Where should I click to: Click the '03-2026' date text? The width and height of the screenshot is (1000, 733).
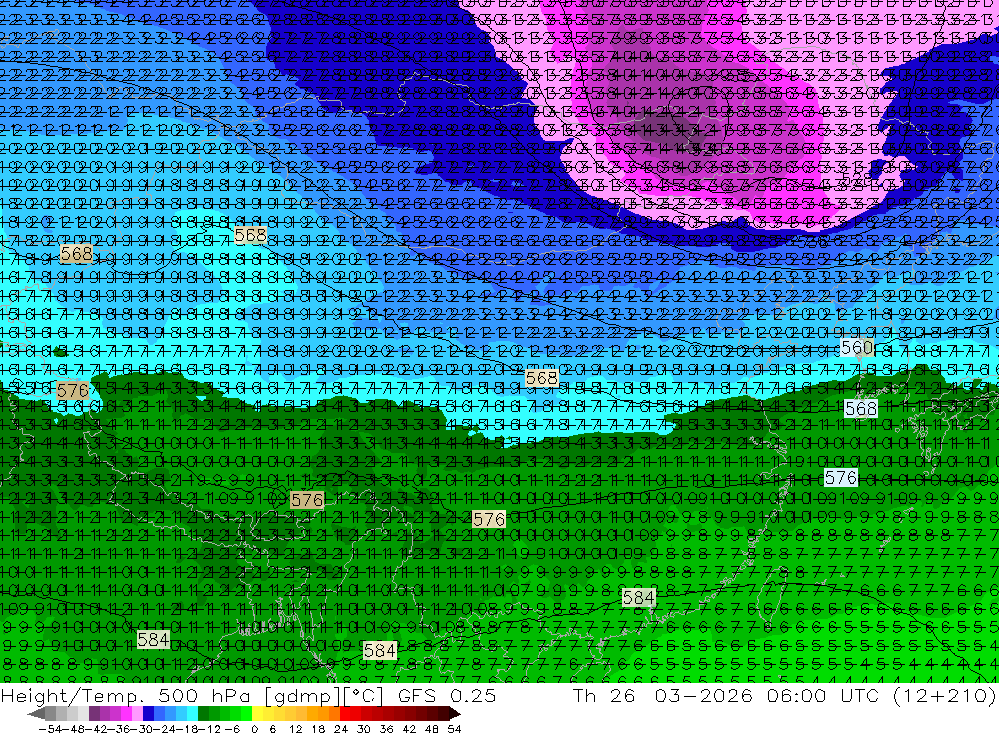703,696
